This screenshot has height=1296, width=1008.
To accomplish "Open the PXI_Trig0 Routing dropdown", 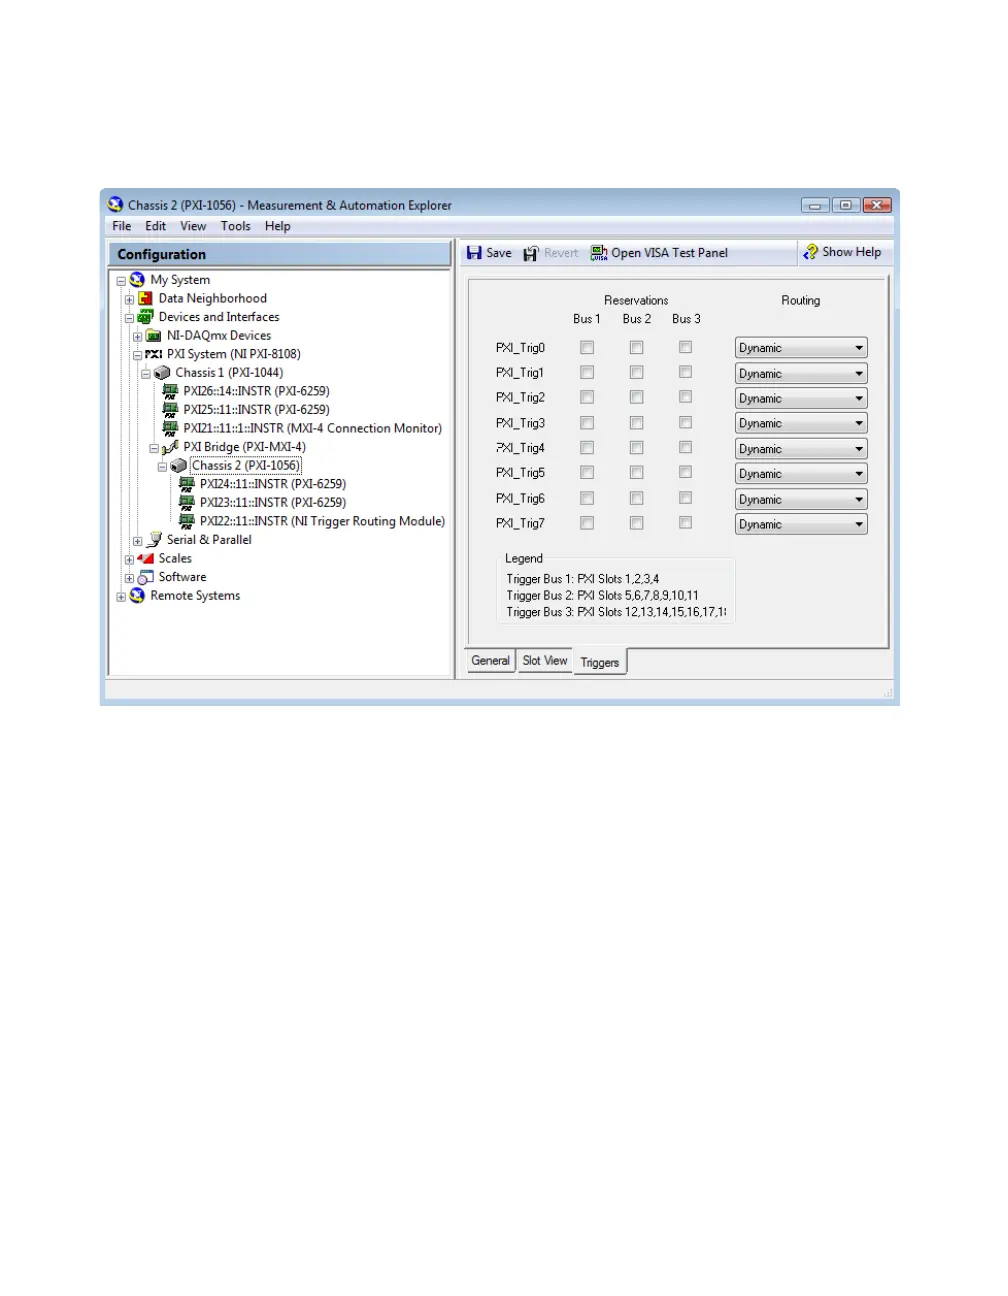I will 801,348.
